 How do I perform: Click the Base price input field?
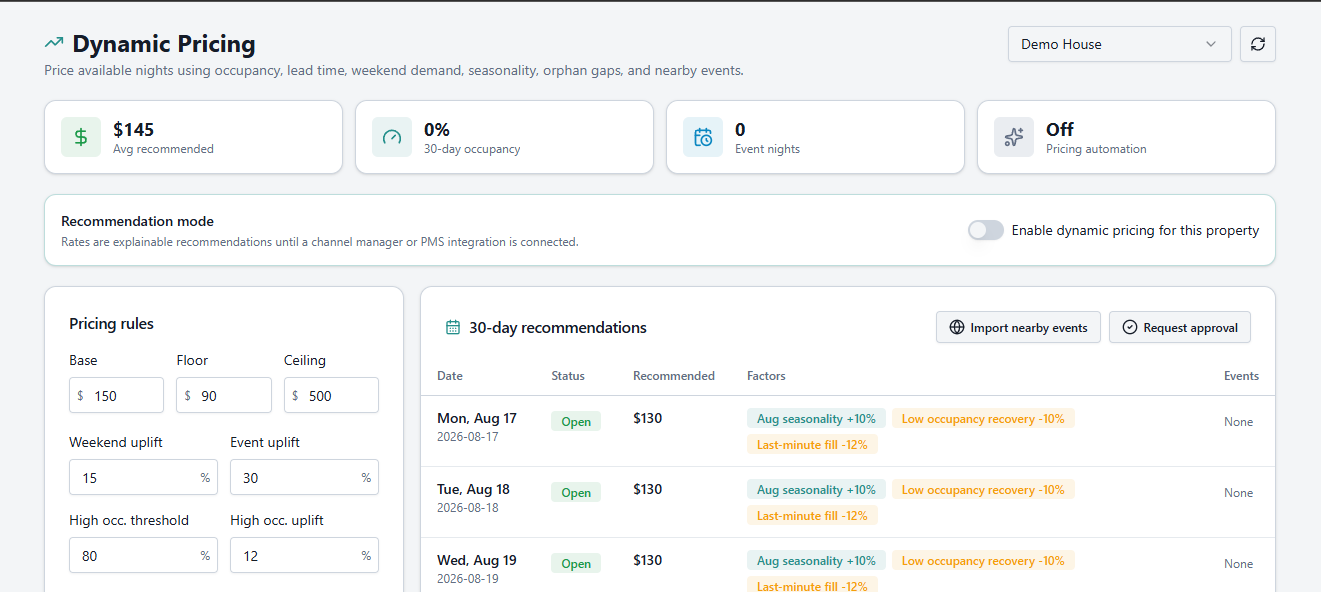(x=116, y=395)
